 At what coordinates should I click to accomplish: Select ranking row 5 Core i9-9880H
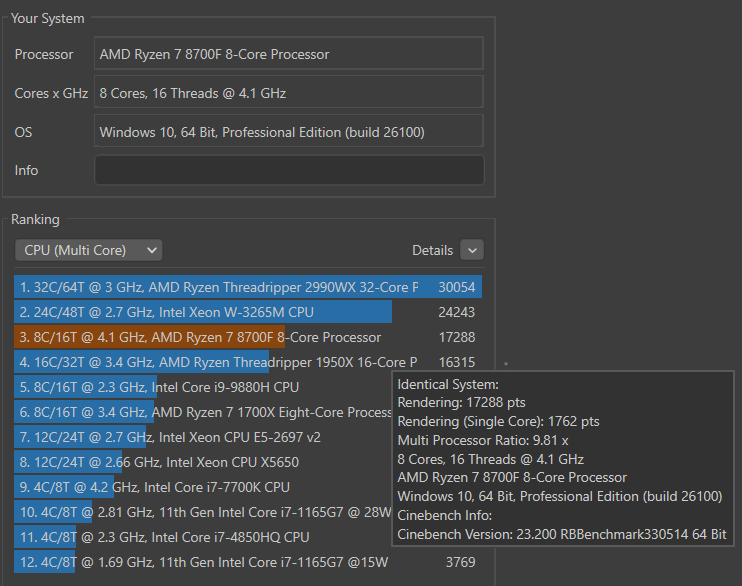click(x=203, y=387)
